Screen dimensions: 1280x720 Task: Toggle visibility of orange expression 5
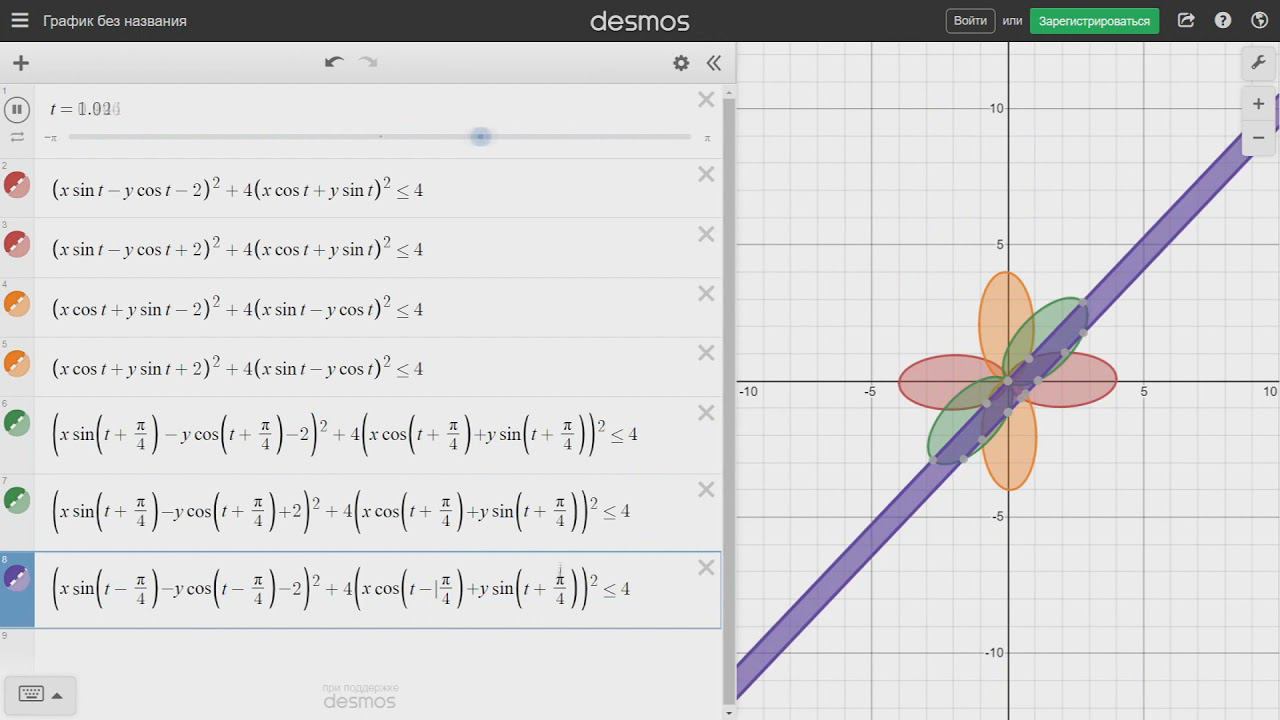17,364
